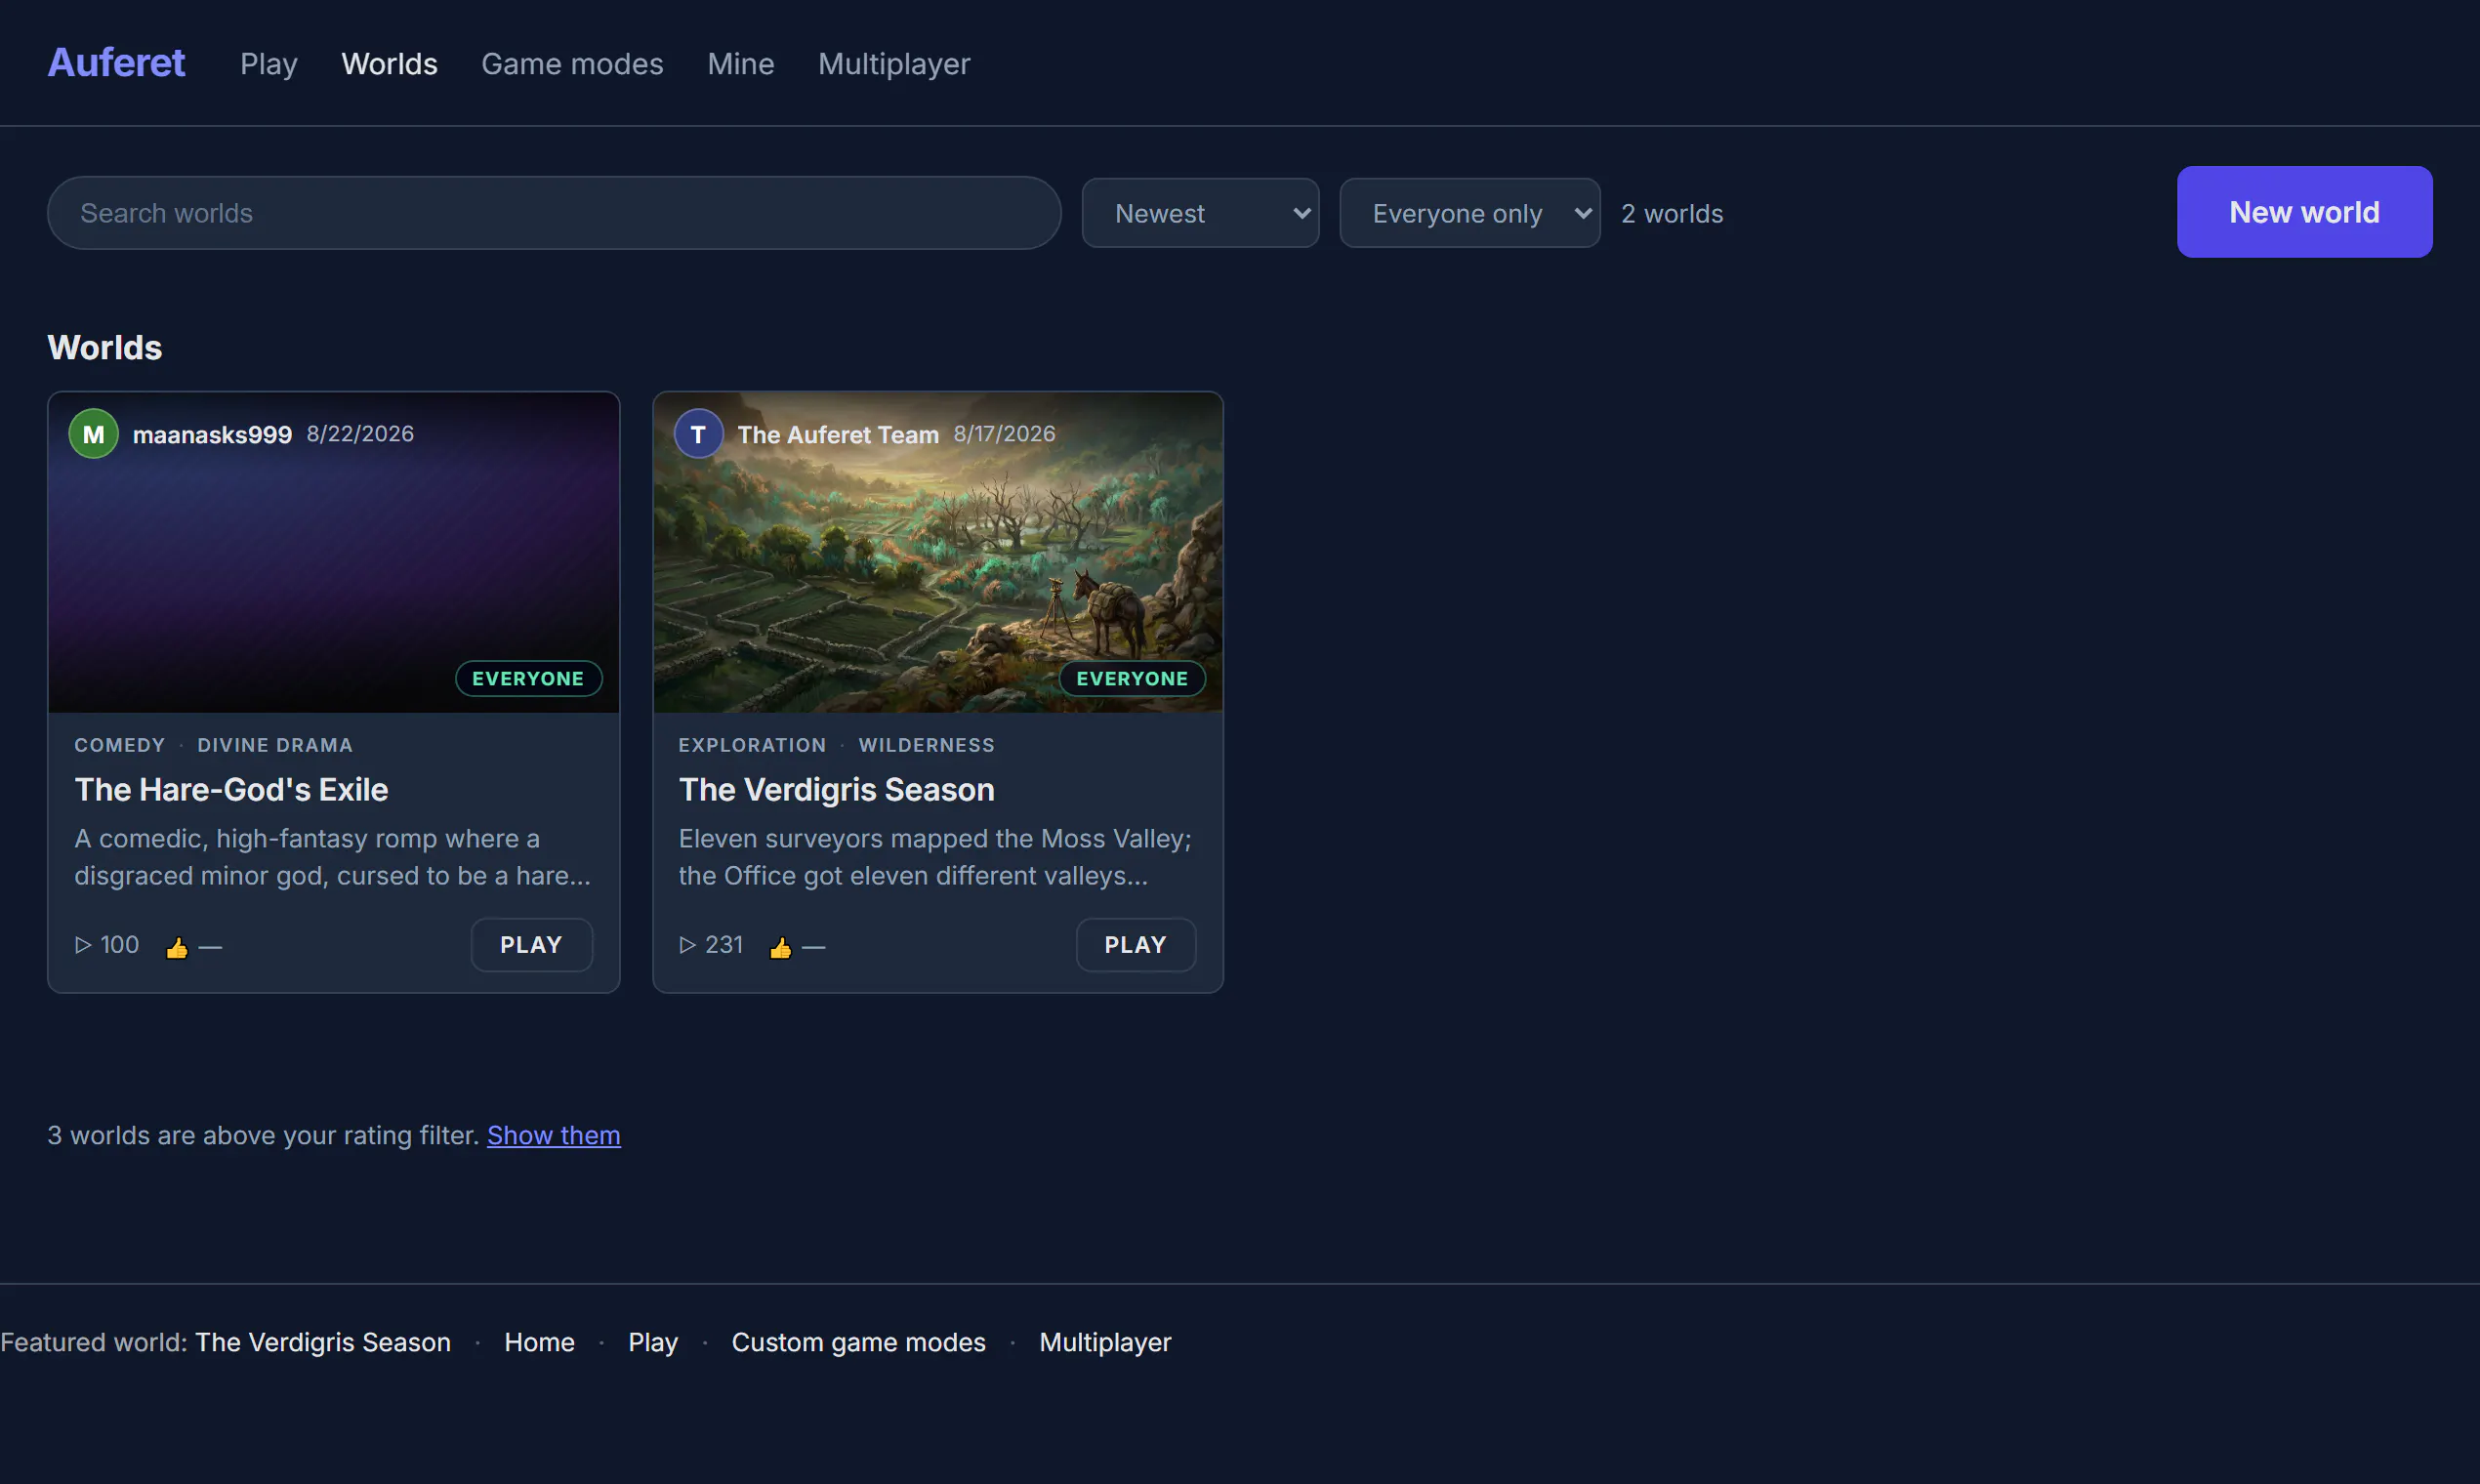This screenshot has height=1484, width=2480.
Task: Go to the Worlds tab
Action: pos(389,64)
